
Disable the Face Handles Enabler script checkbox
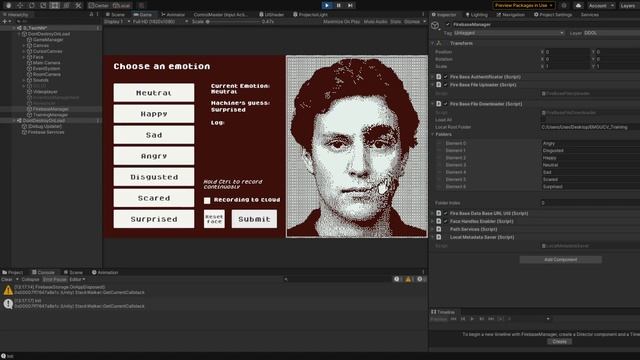[x=446, y=221]
